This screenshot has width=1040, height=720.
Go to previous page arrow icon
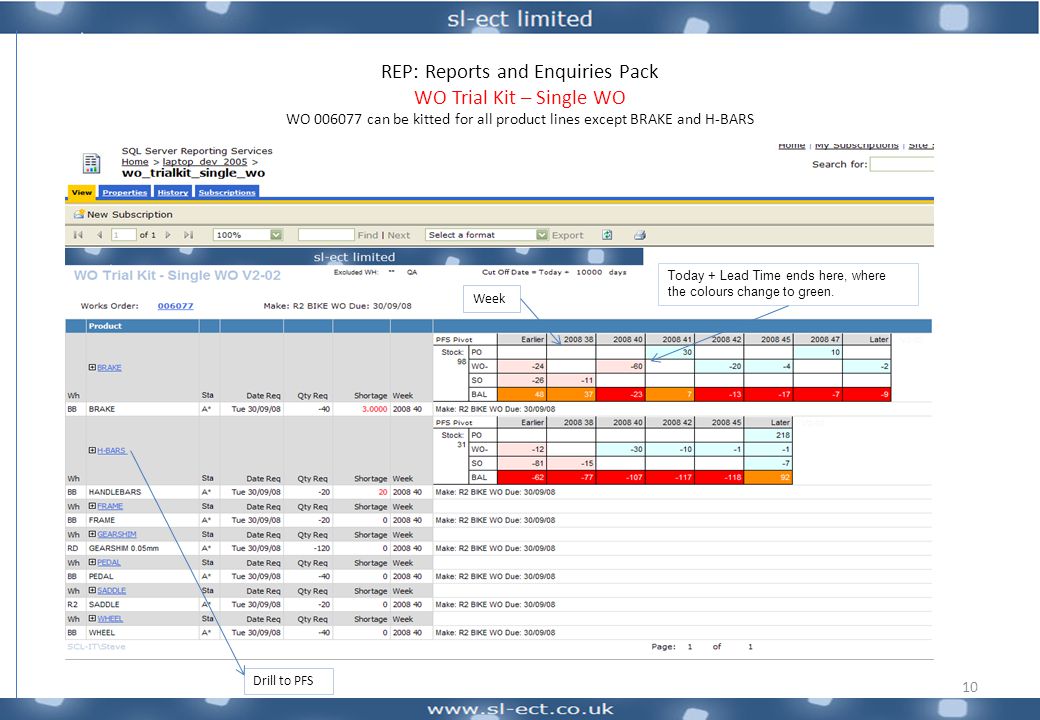click(99, 235)
